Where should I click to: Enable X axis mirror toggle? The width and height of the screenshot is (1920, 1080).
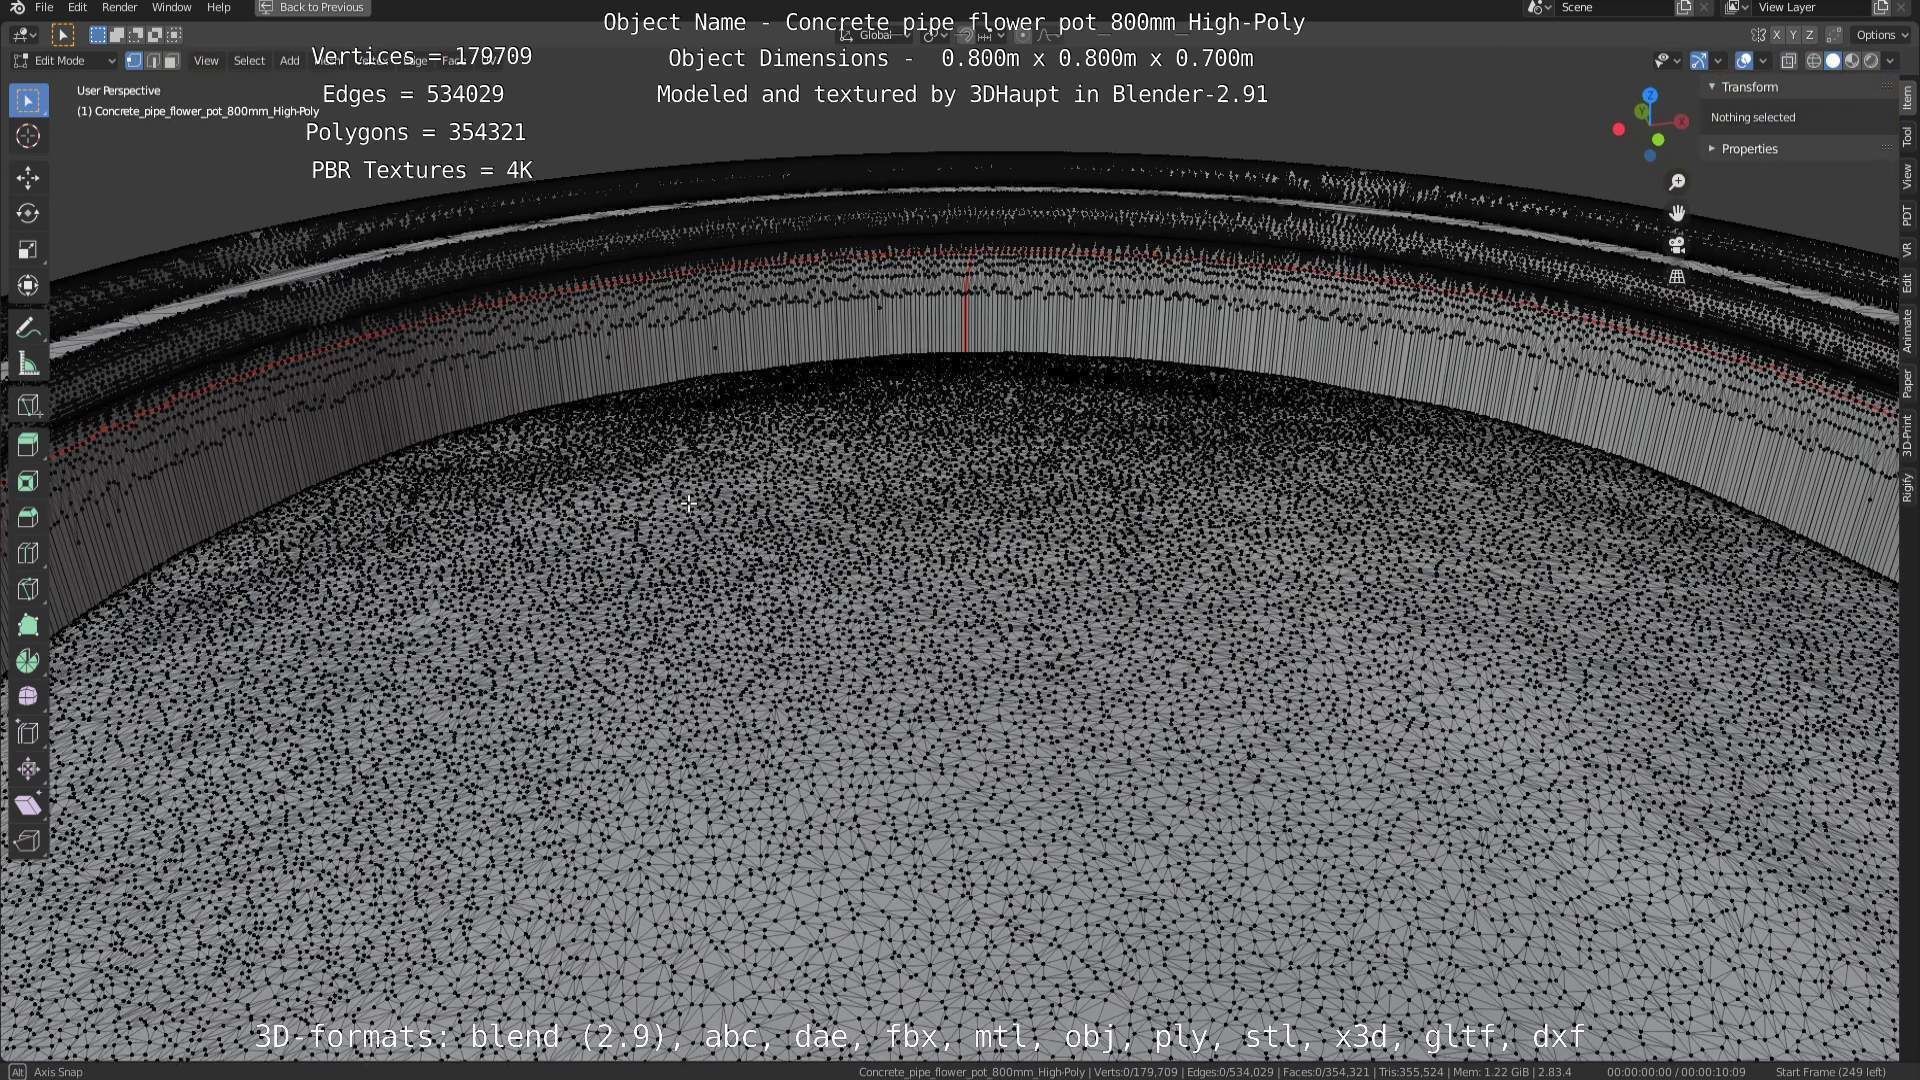pyautogui.click(x=1777, y=35)
